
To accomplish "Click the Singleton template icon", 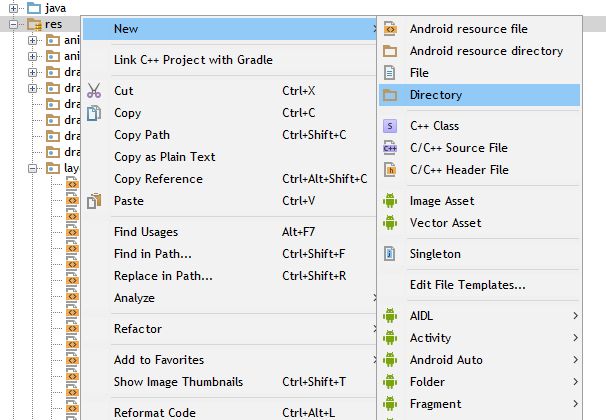I will click(390, 254).
